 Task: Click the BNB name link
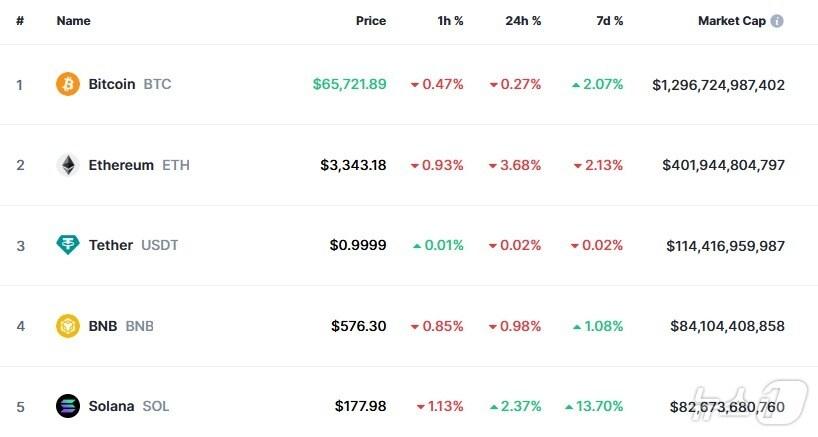click(102, 326)
